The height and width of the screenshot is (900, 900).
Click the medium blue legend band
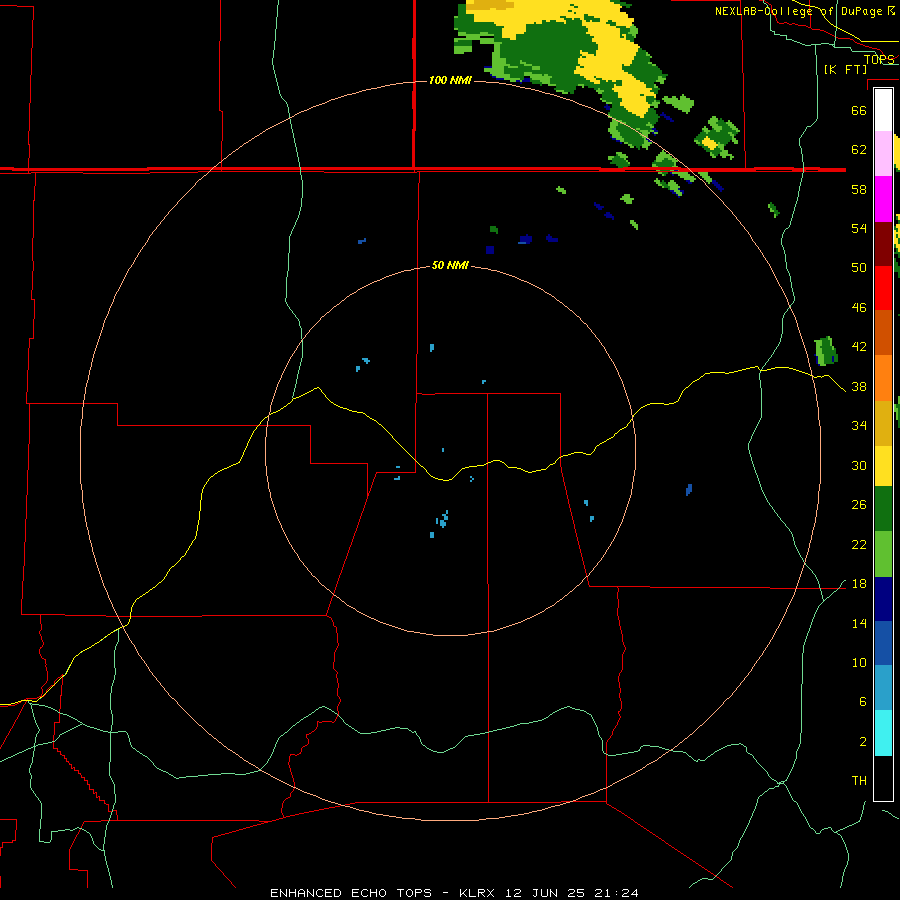point(883,643)
